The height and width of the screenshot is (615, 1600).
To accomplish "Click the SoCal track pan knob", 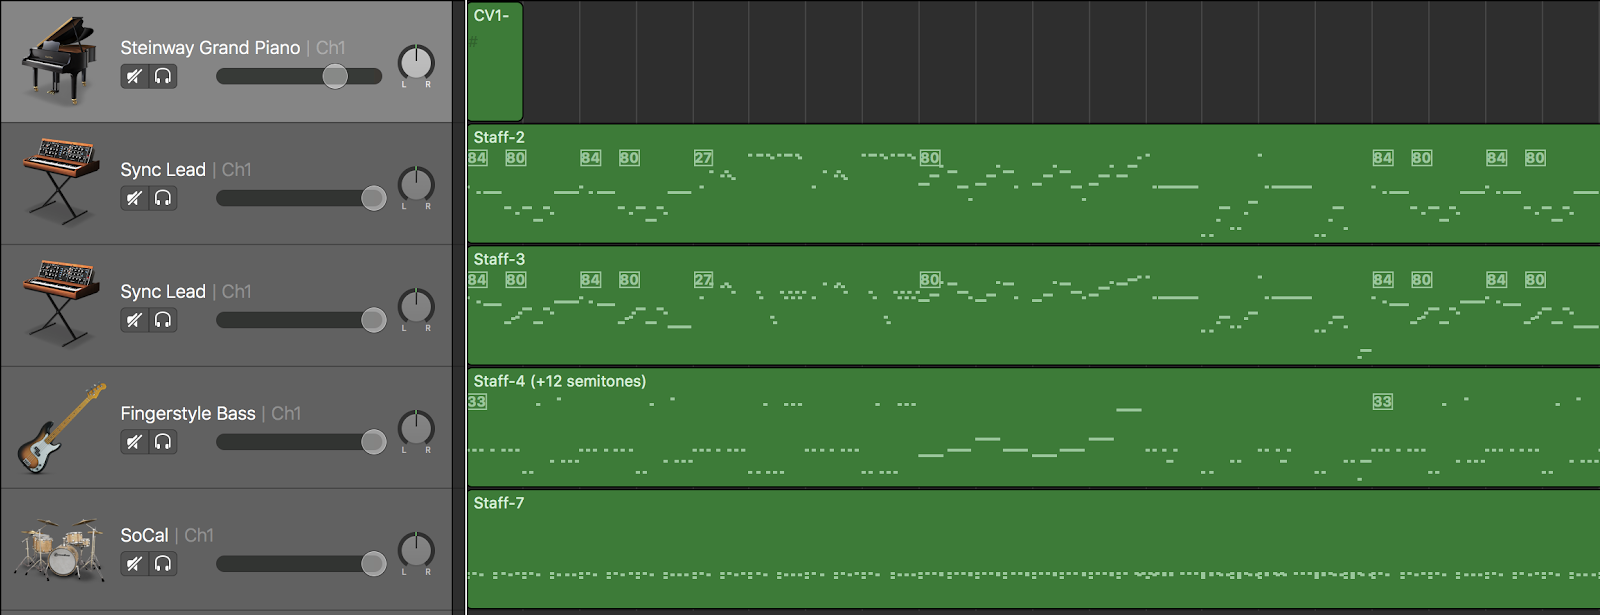I will tap(416, 550).
